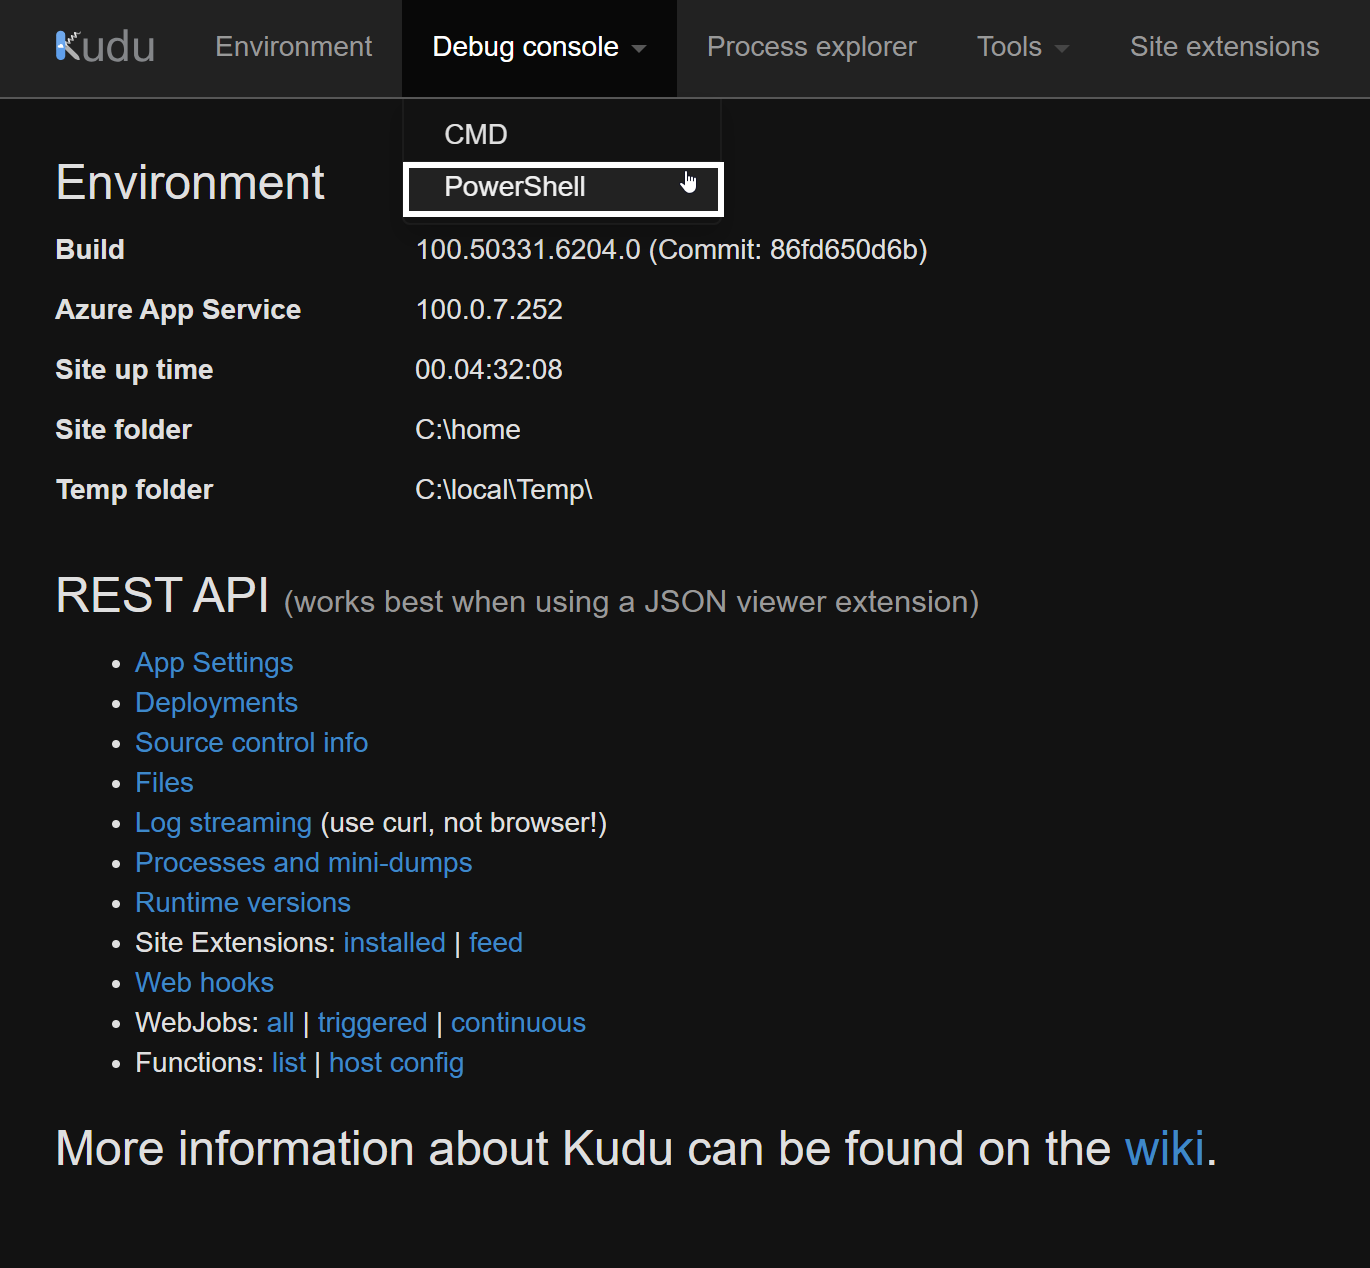The height and width of the screenshot is (1268, 1370).
Task: Open Processes and mini-dumps link
Action: coord(303,863)
